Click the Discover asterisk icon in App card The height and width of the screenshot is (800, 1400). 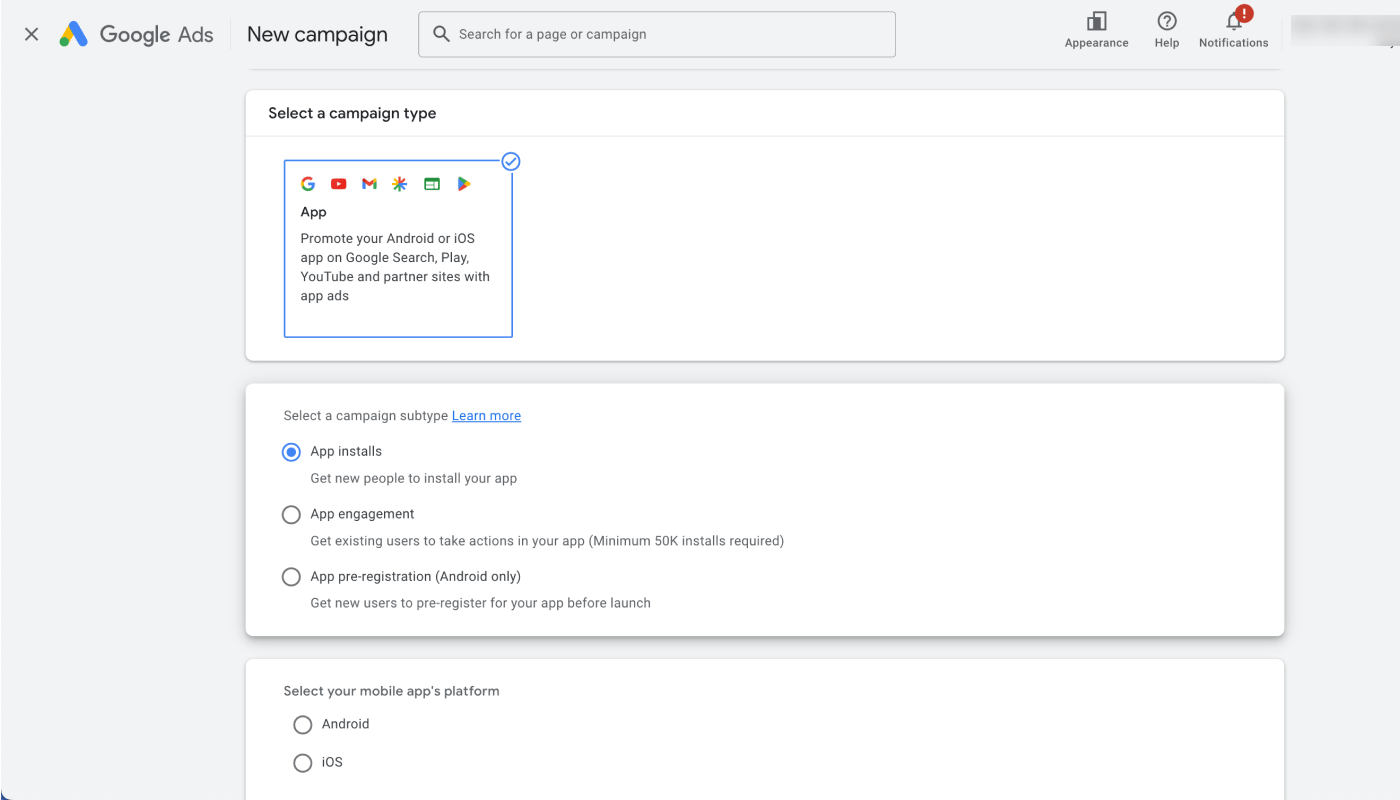[x=399, y=184]
